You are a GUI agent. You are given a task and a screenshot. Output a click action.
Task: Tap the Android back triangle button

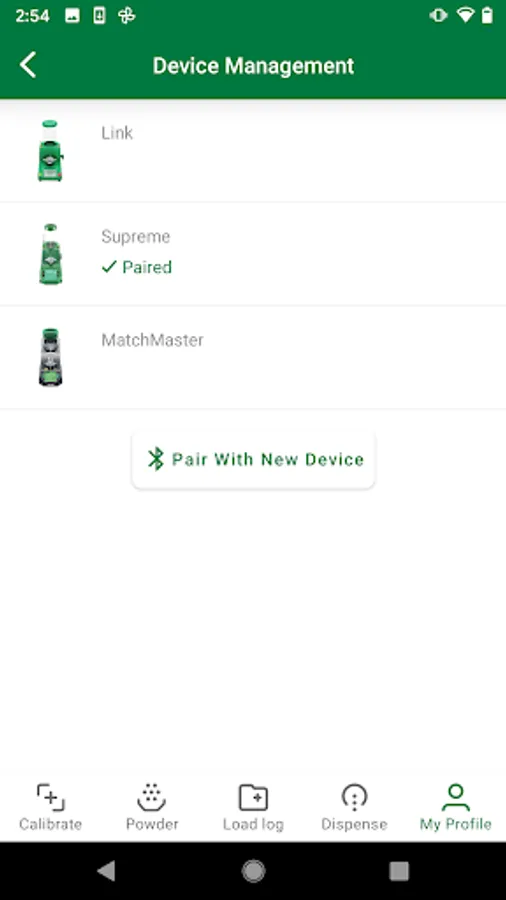tap(107, 871)
